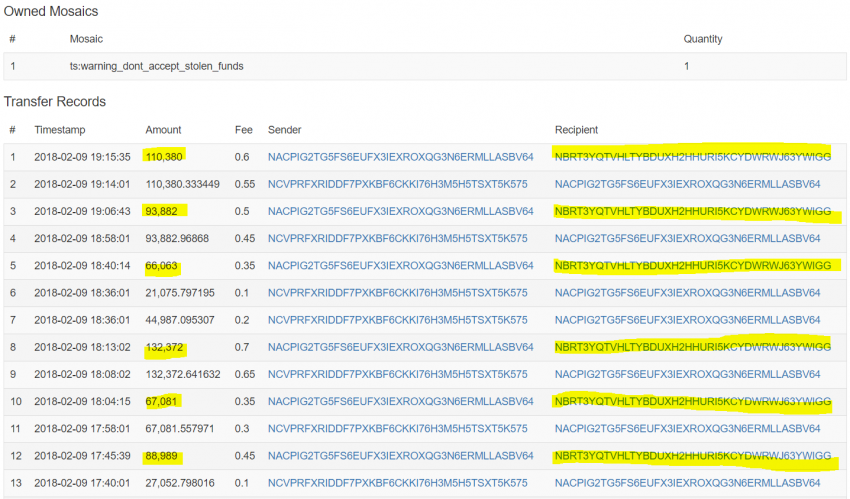
Task: Select timestamp 2018-02-09 17:45:39
Action: pos(82,456)
